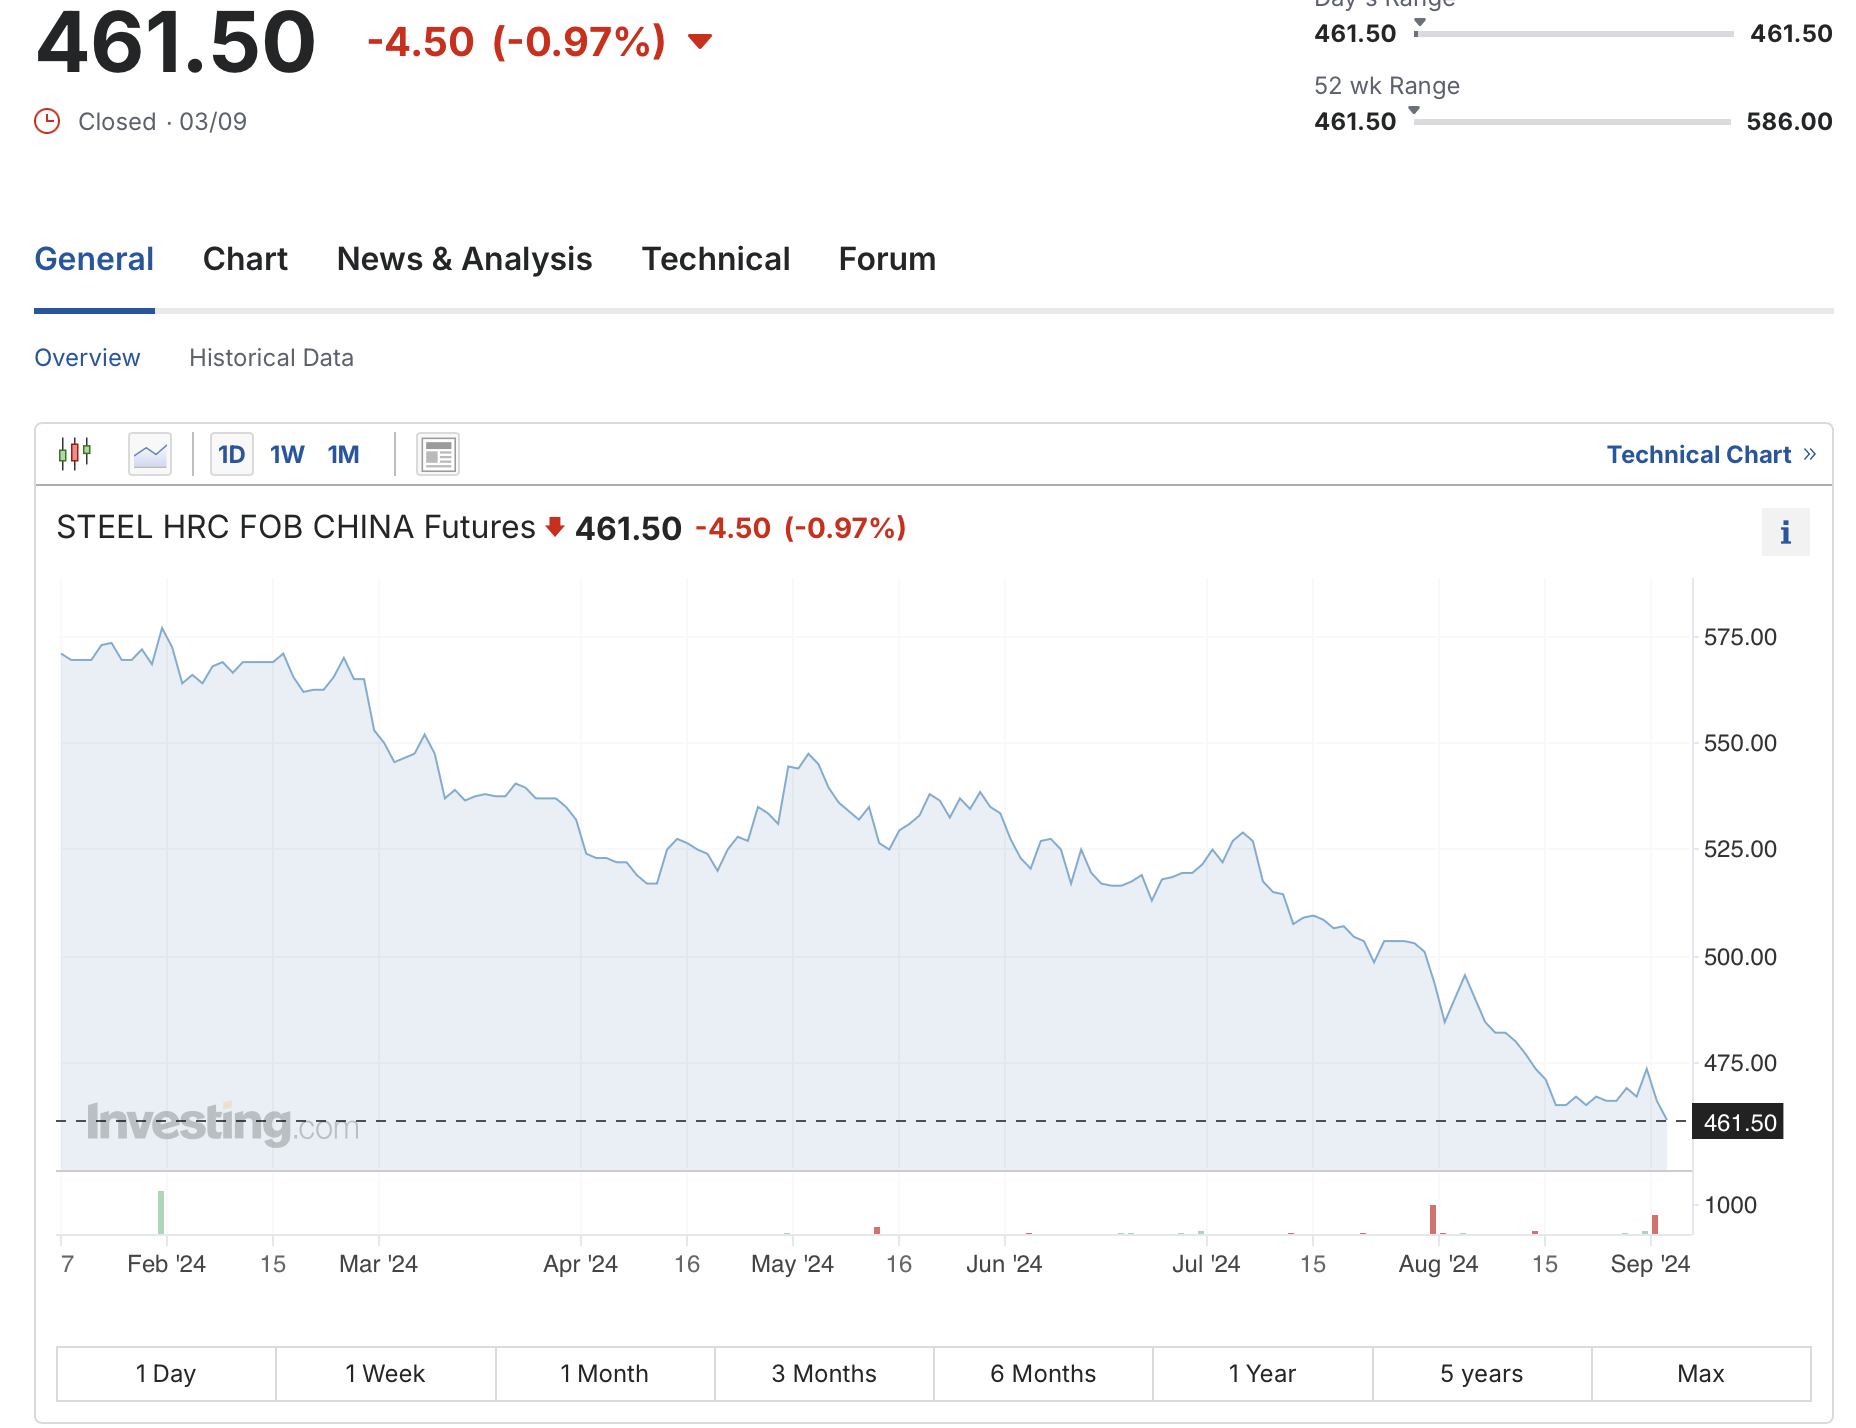
Task: Click the Technical Chart double-arrow icon
Action: 1809,454
